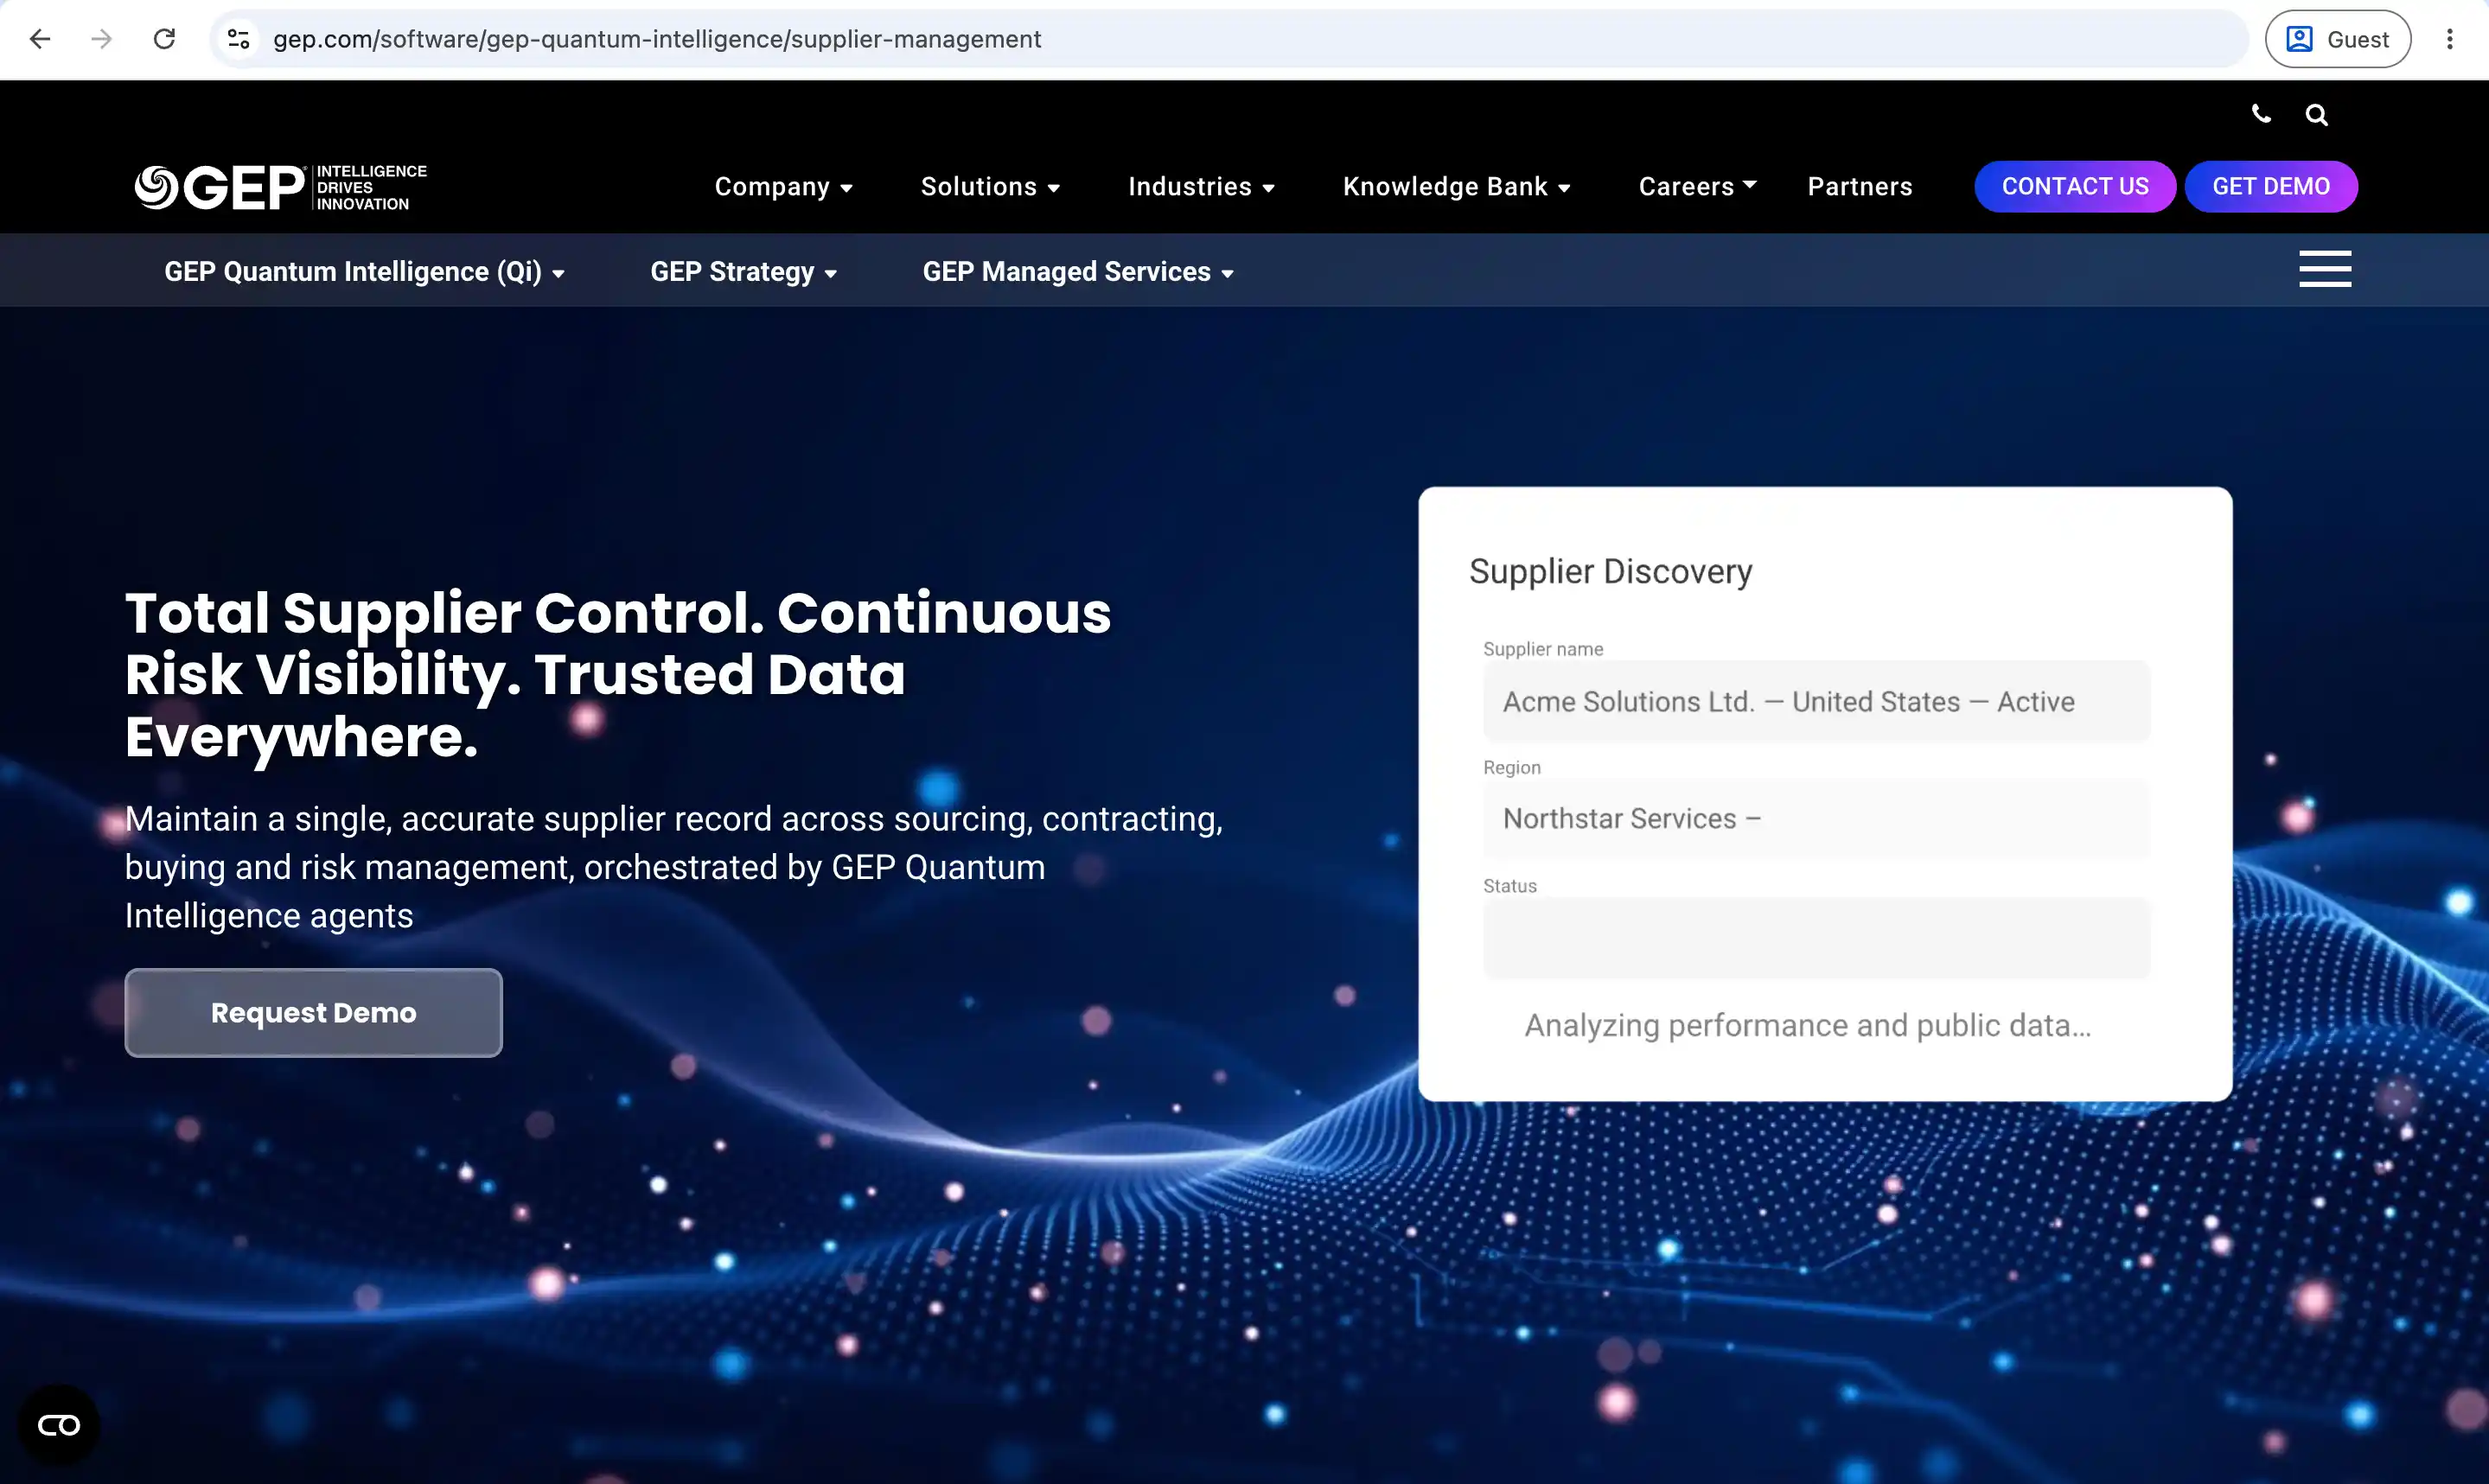Open the Chrome three-dot menu
The width and height of the screenshot is (2489, 1484).
coord(2449,39)
